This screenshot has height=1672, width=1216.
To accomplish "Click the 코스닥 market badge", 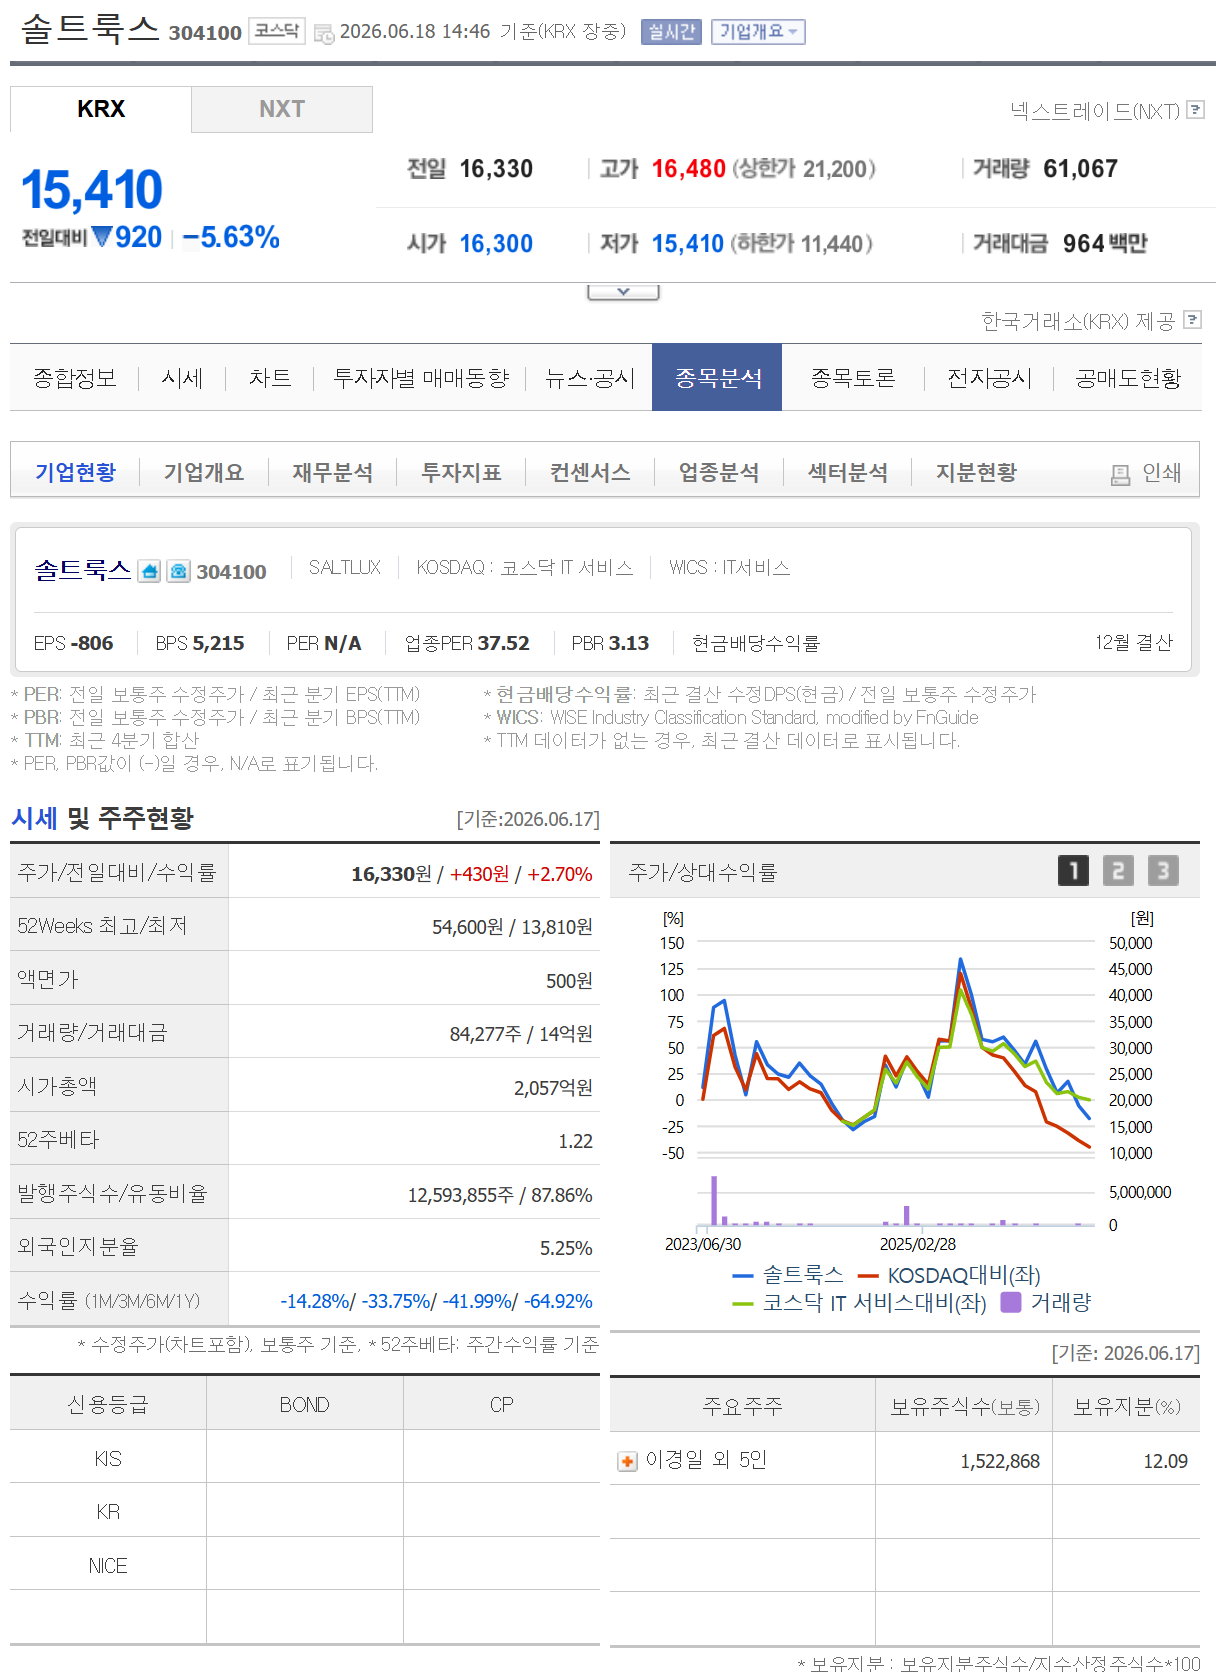I will click(x=277, y=31).
